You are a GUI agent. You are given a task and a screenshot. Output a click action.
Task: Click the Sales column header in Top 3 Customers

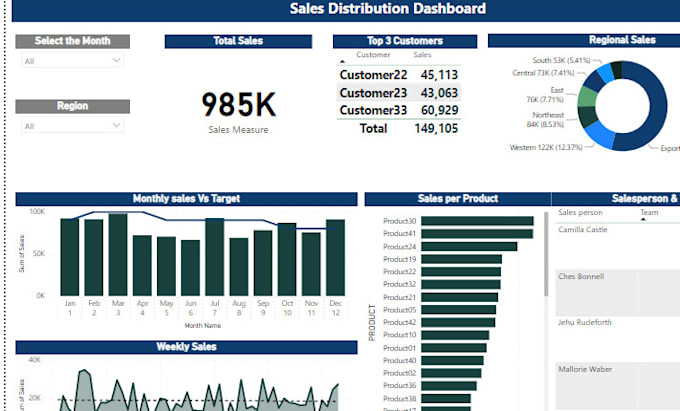pyautogui.click(x=422, y=55)
